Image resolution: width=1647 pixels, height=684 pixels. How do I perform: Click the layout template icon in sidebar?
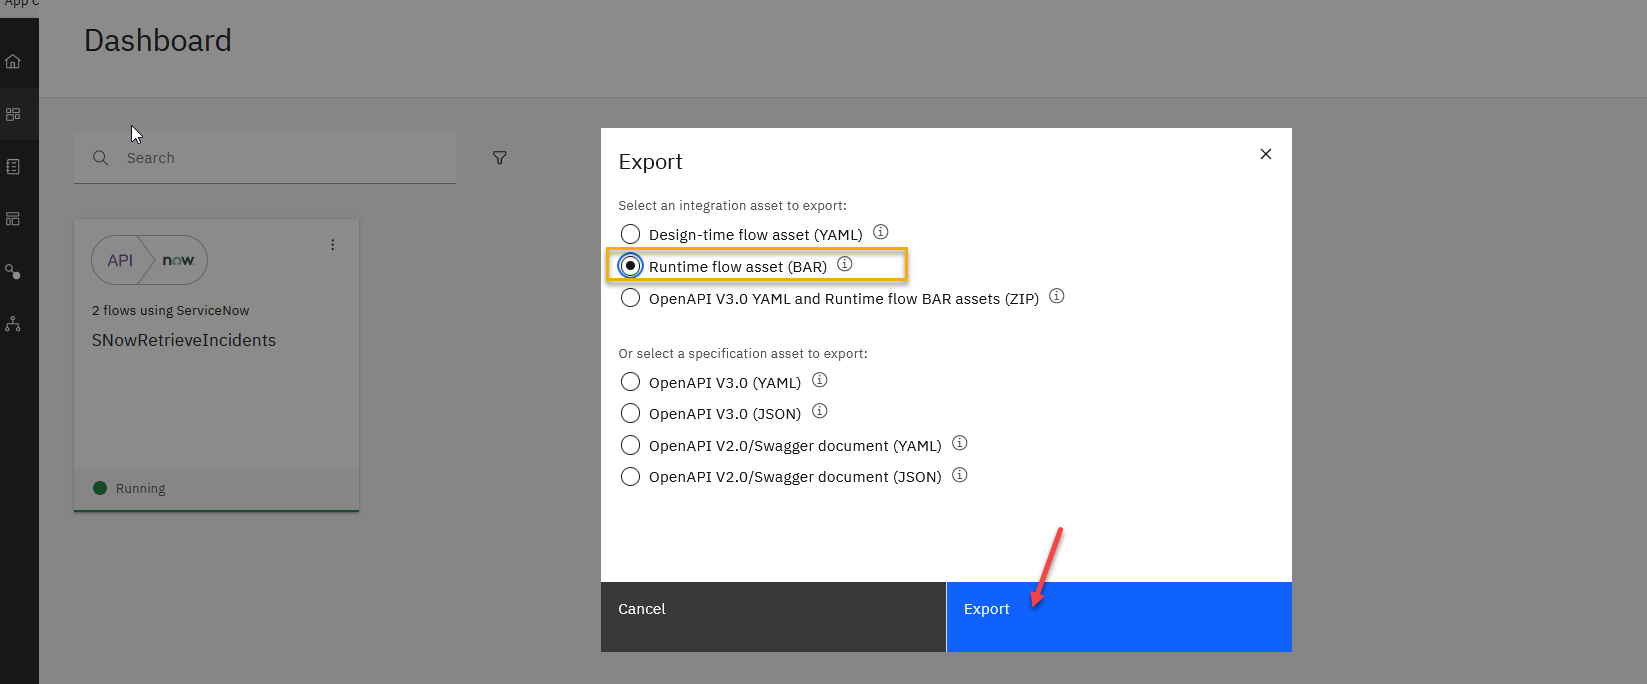13,219
